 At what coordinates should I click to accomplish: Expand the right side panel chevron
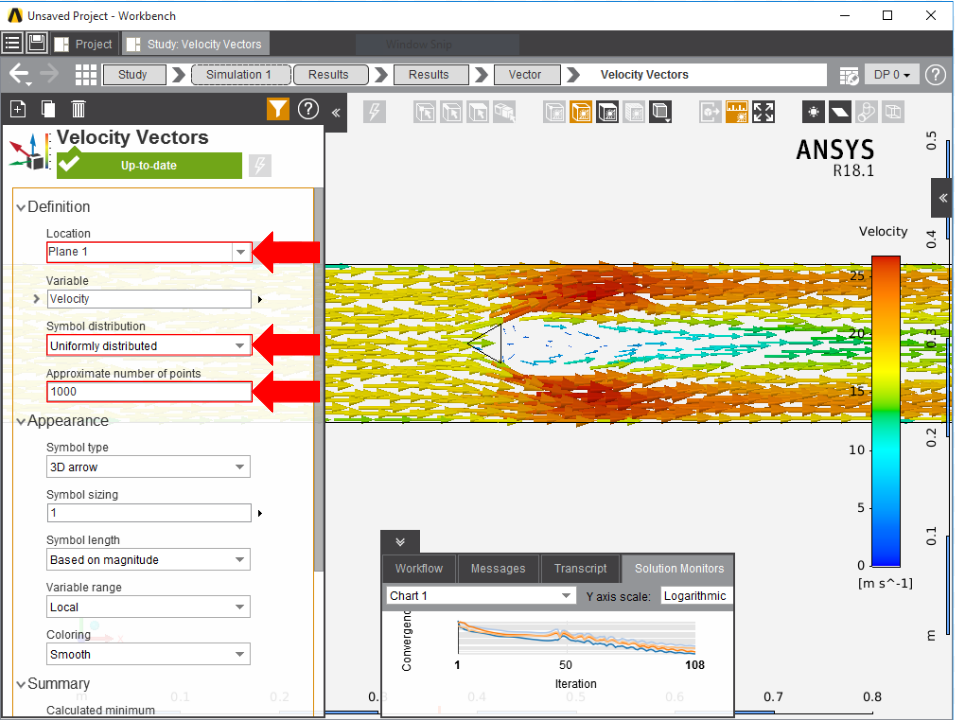[x=942, y=198]
